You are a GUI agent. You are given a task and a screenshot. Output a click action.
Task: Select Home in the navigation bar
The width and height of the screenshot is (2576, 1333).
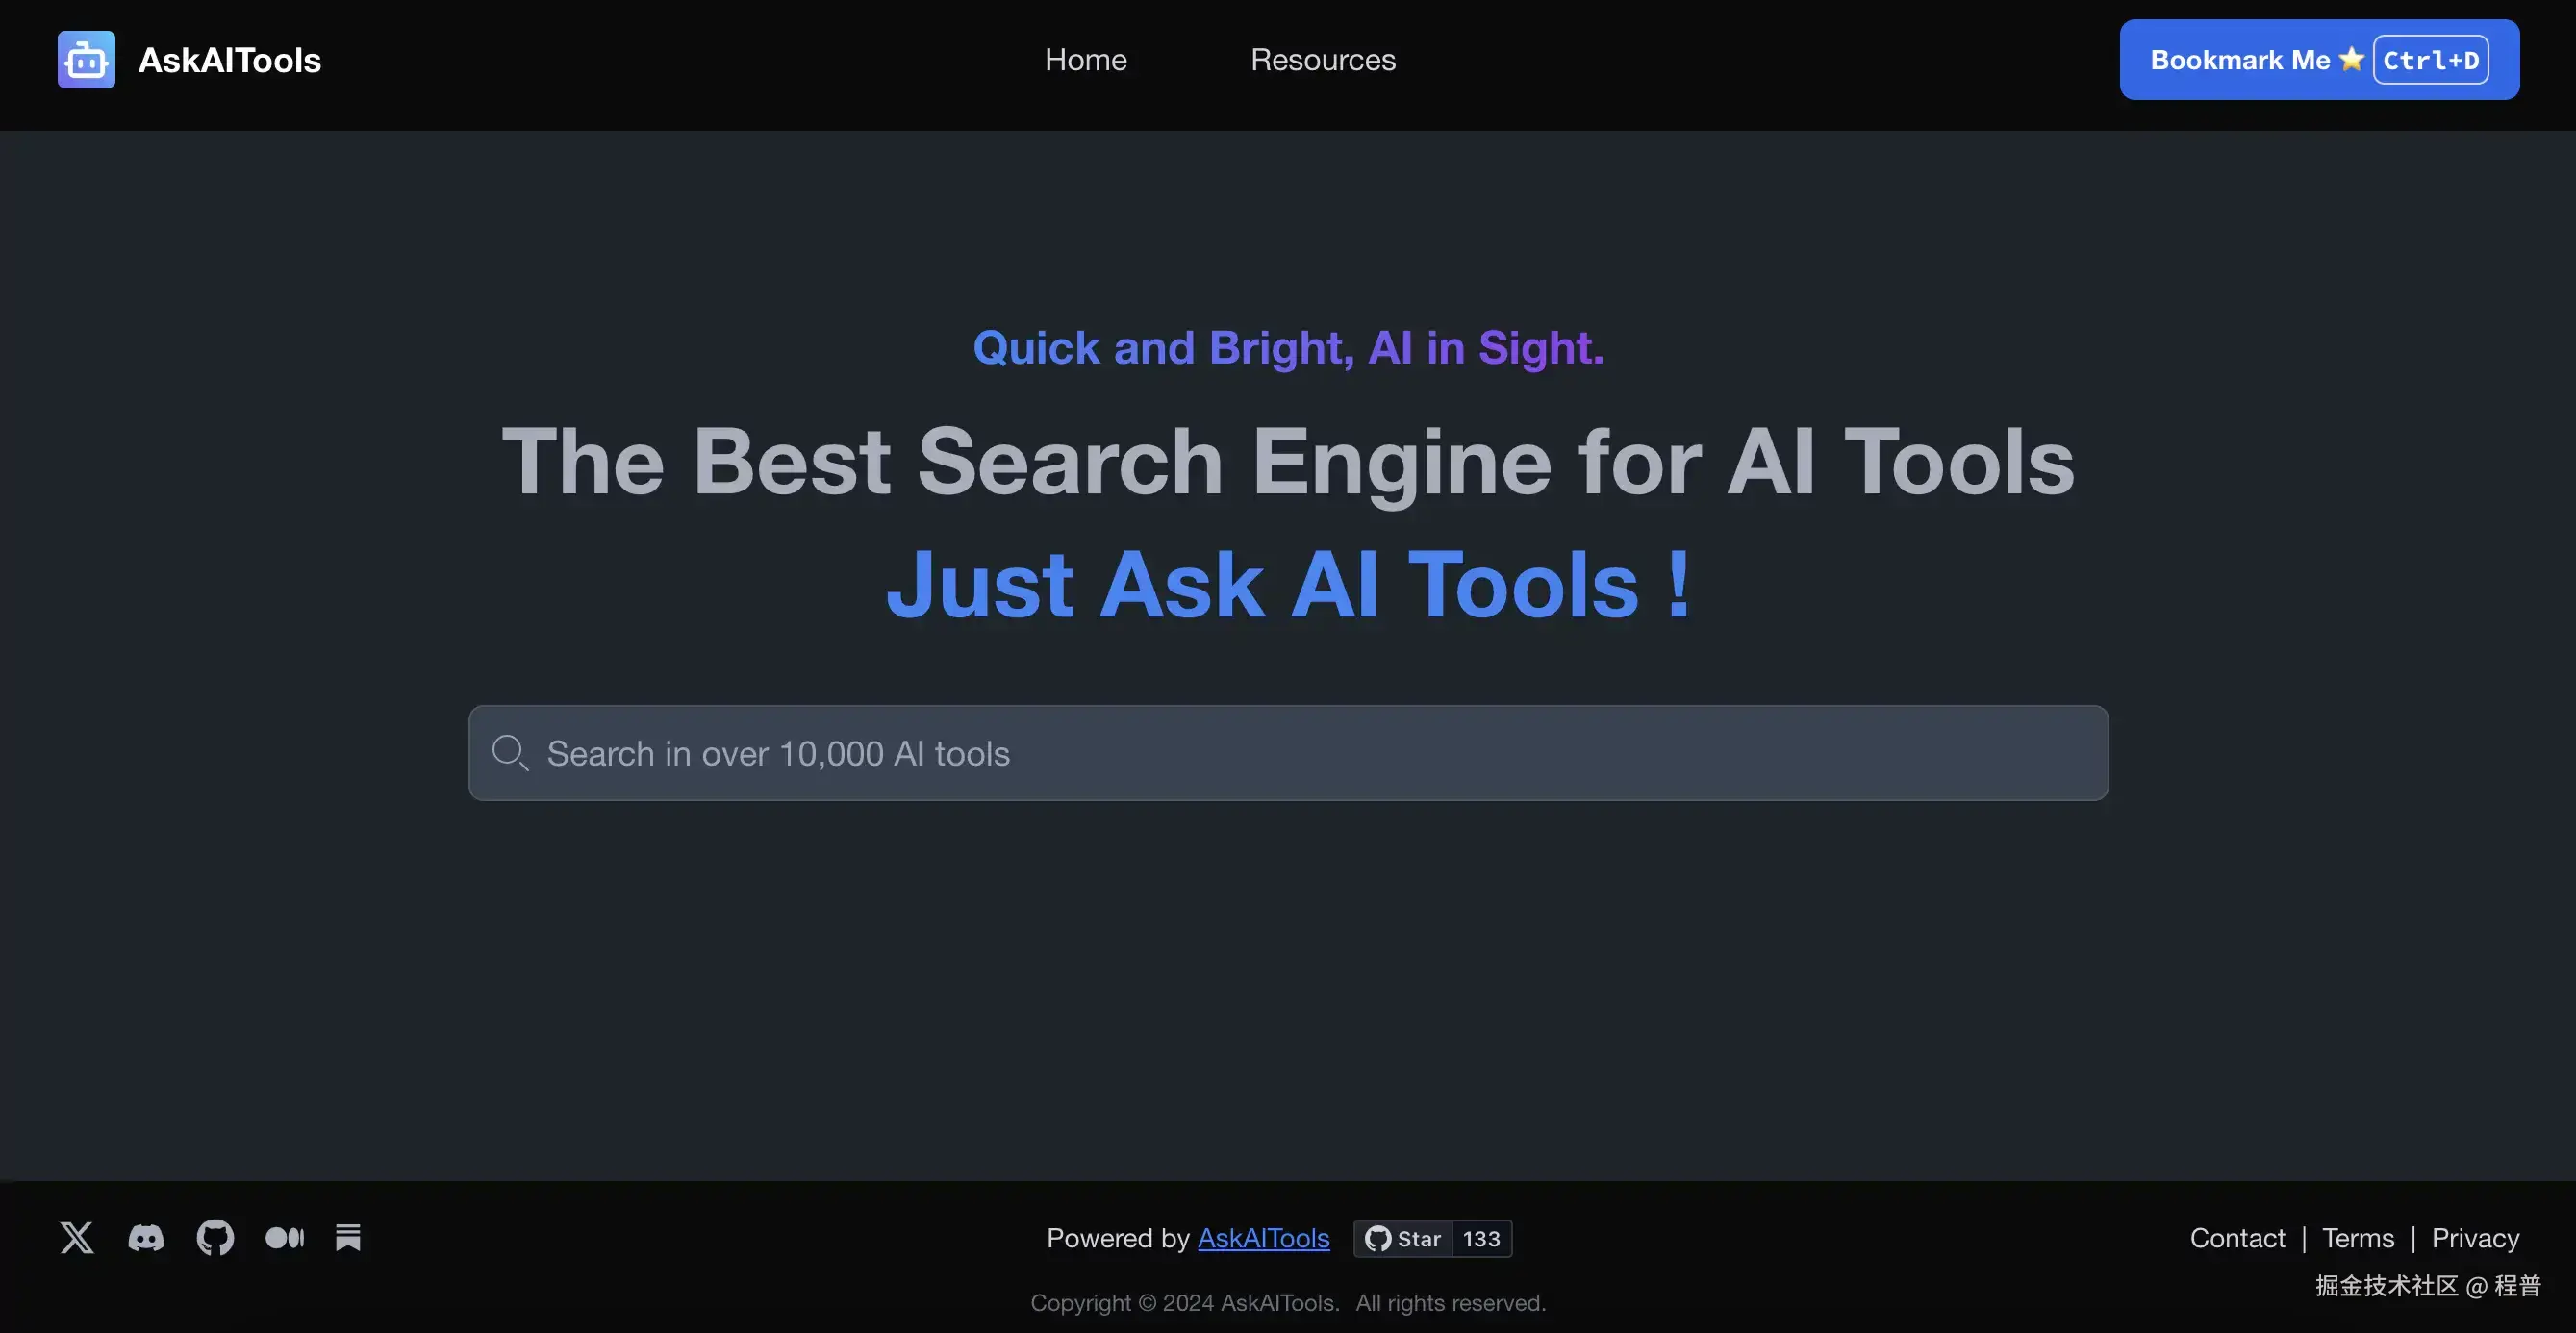(1086, 59)
